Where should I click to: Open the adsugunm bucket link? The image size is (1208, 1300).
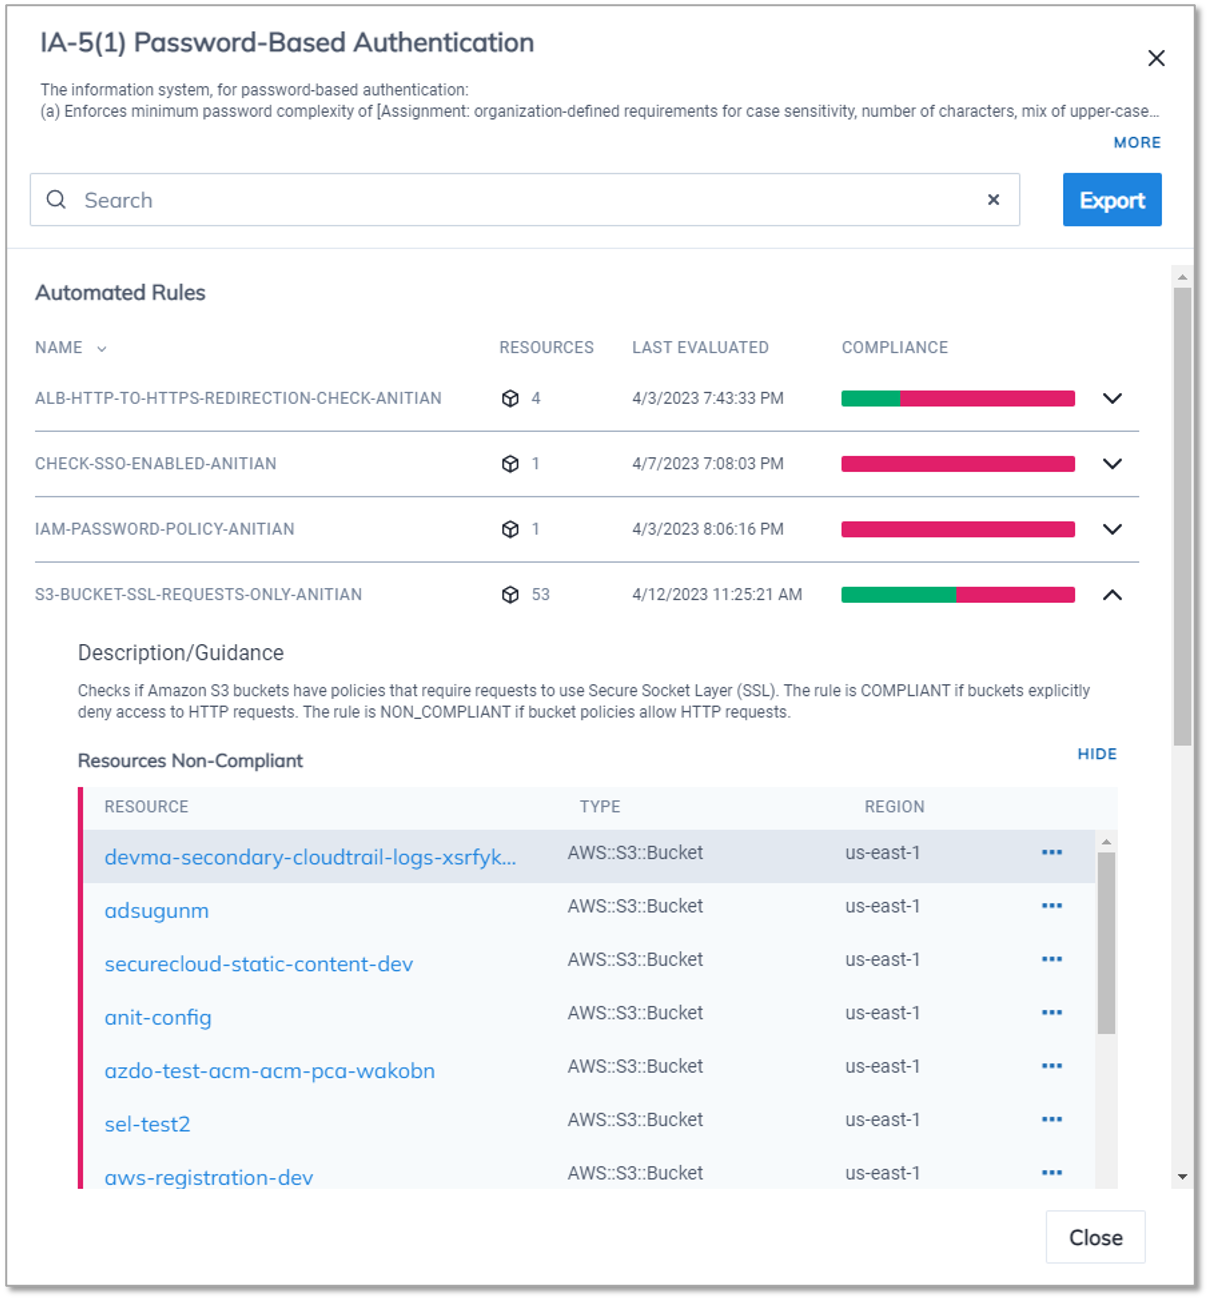[x=157, y=911]
